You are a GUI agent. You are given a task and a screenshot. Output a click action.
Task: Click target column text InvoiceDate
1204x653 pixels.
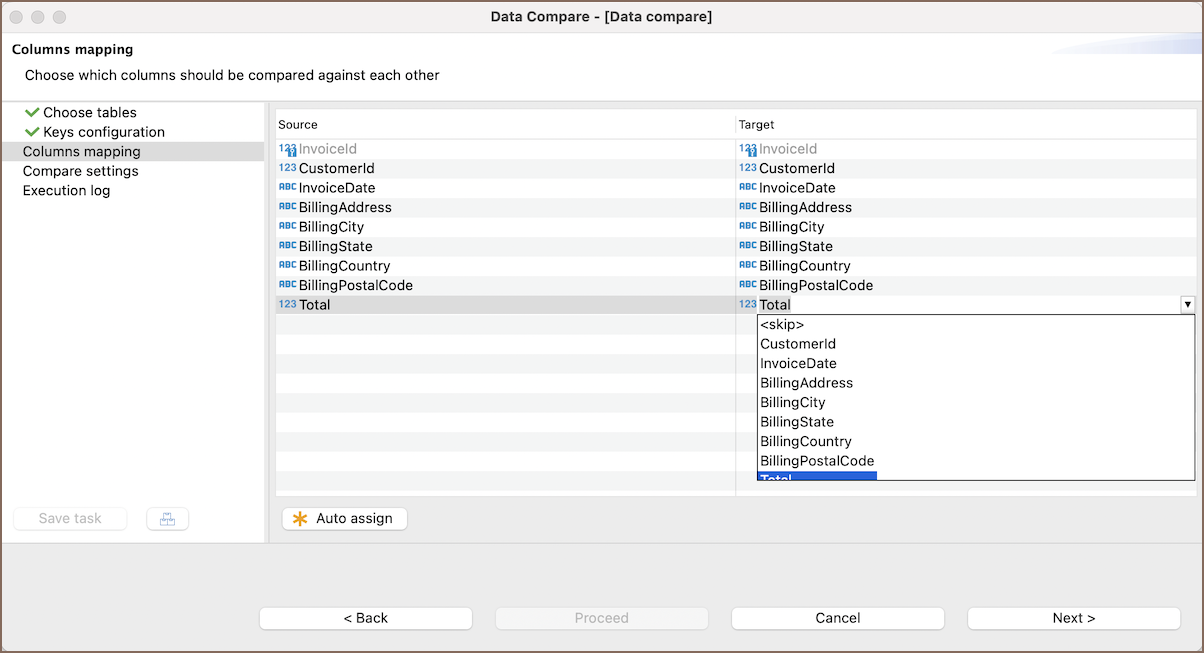797,188
